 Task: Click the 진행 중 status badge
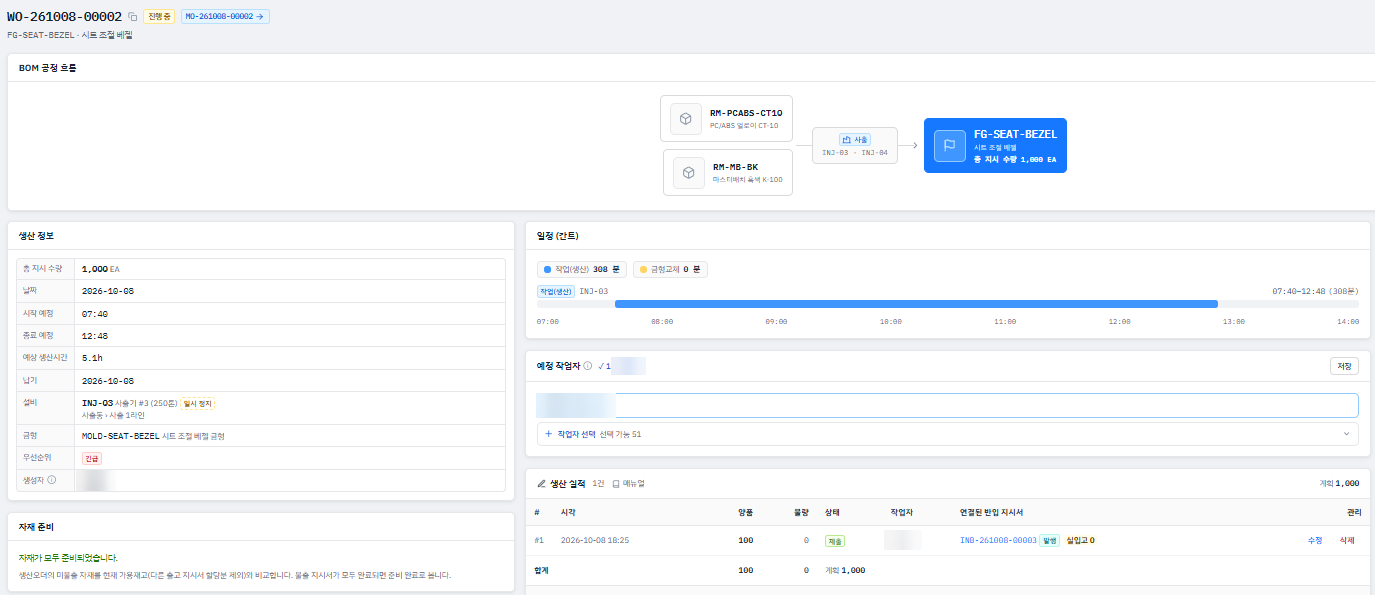pos(159,17)
